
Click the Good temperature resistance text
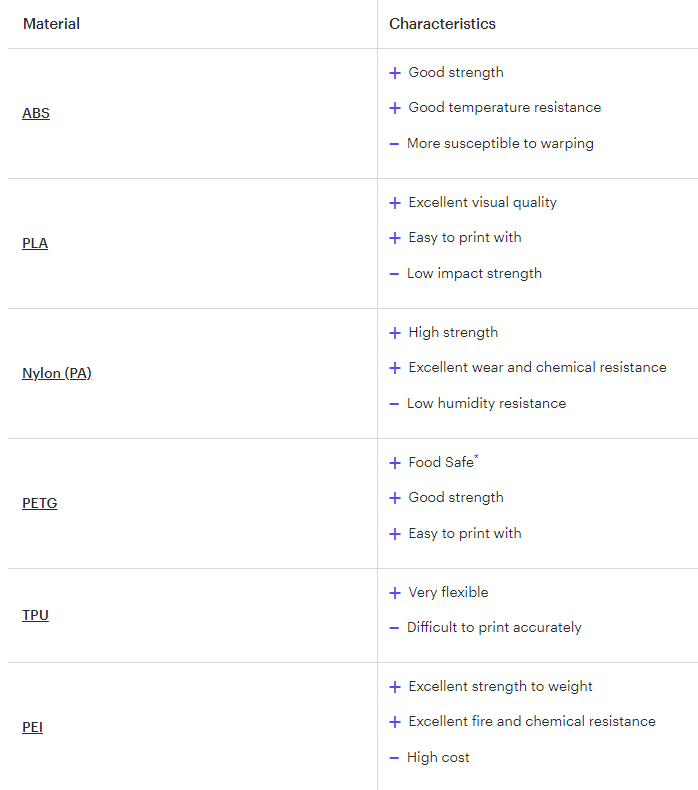(x=504, y=107)
